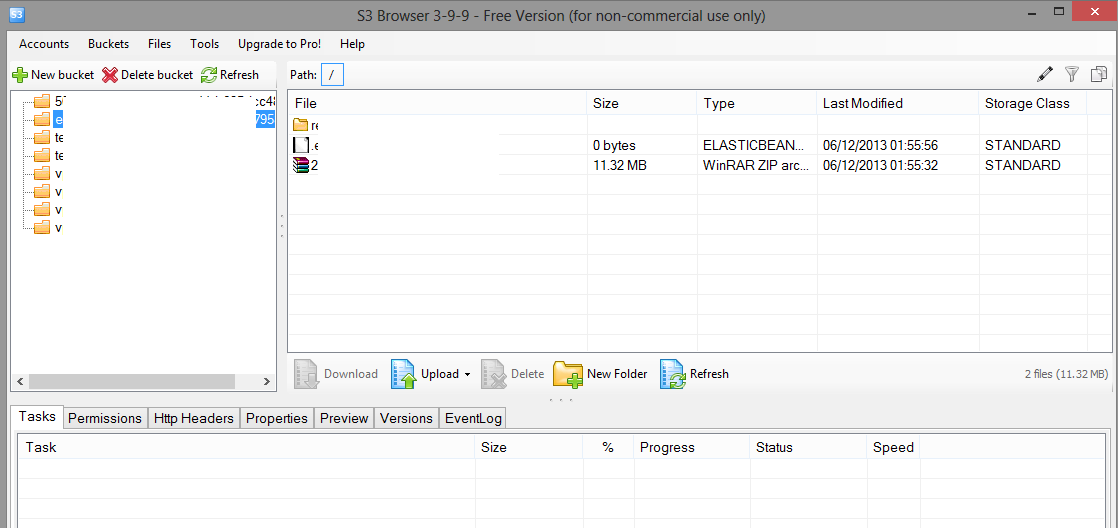Click the Progress column header
The width and height of the screenshot is (1118, 528).
[692, 447]
